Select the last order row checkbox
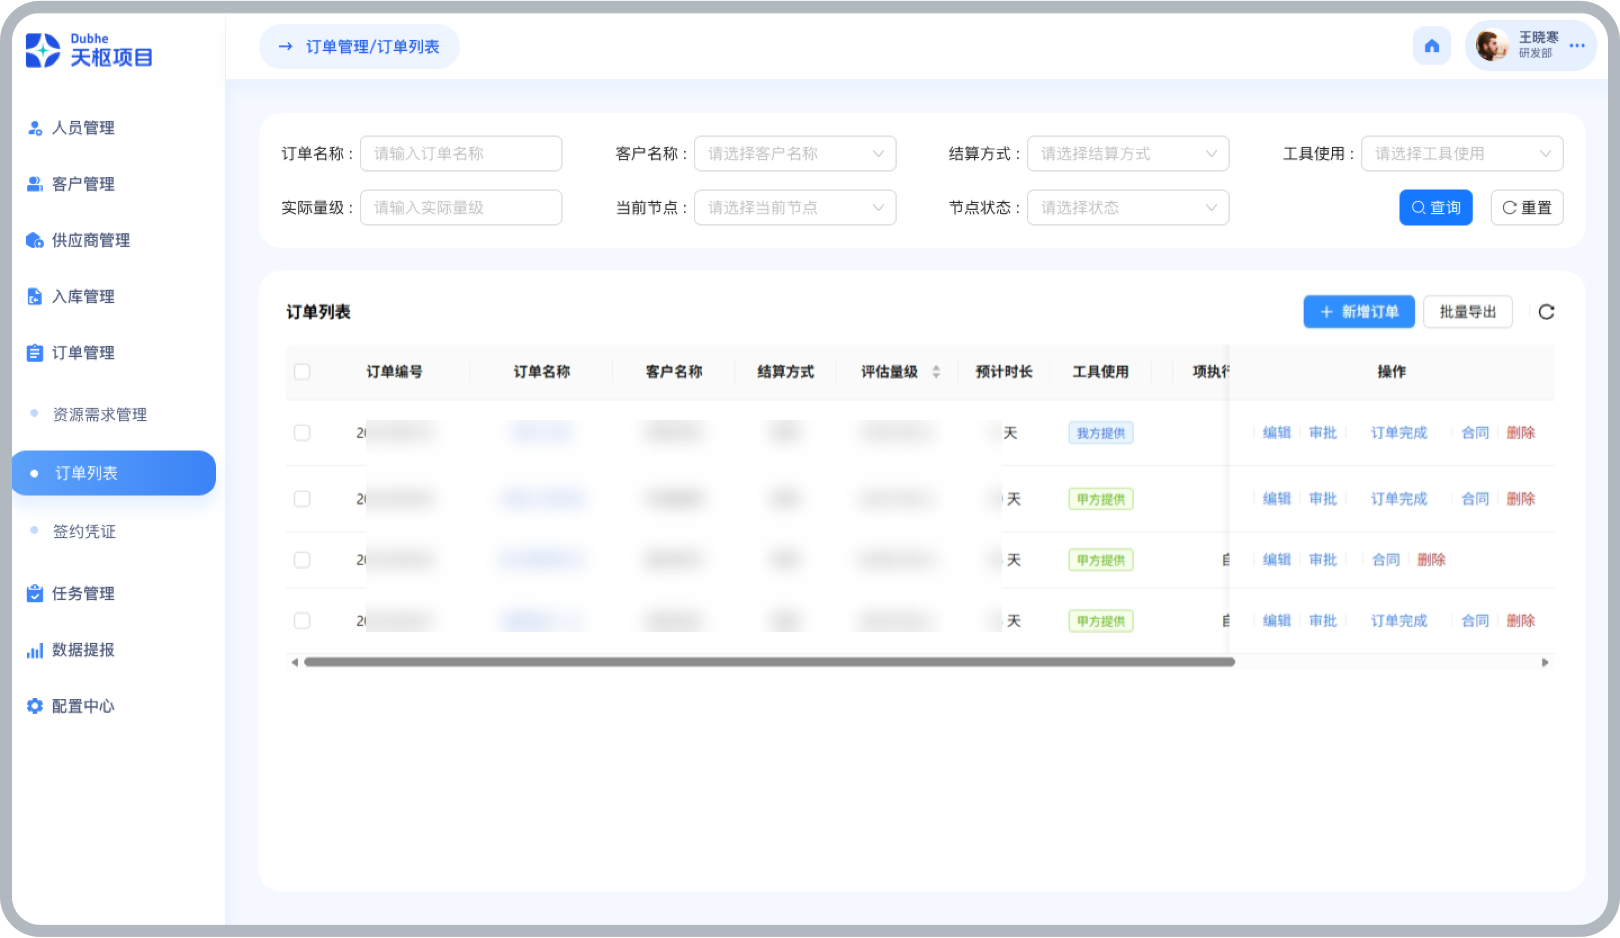Image resolution: width=1620 pixels, height=938 pixels. tap(302, 621)
